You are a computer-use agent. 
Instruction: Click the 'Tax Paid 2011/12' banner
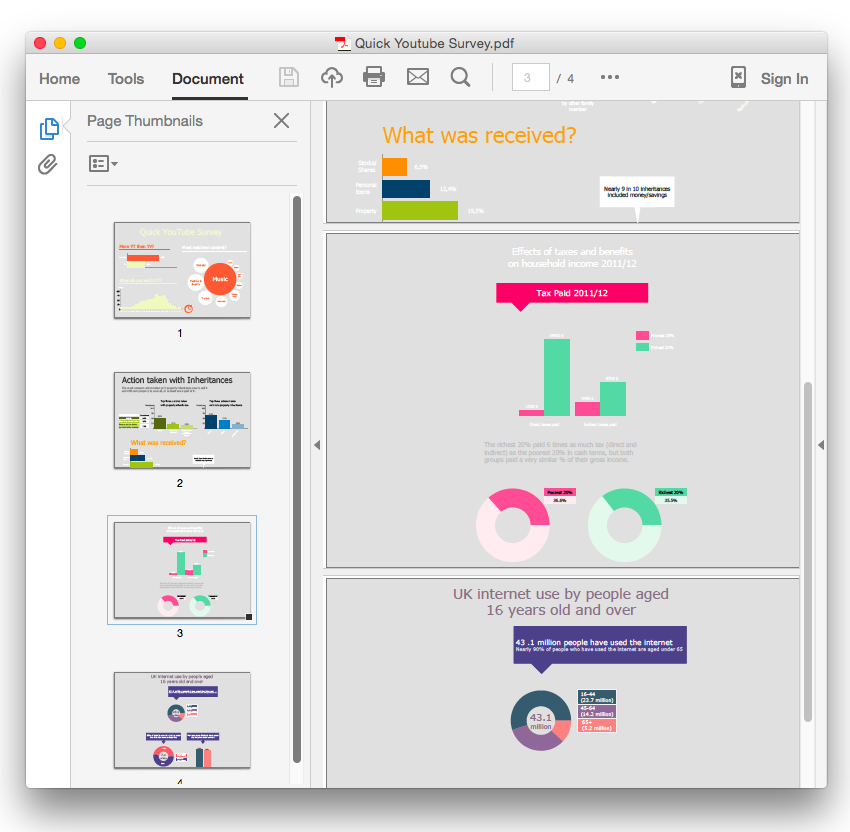(x=572, y=293)
